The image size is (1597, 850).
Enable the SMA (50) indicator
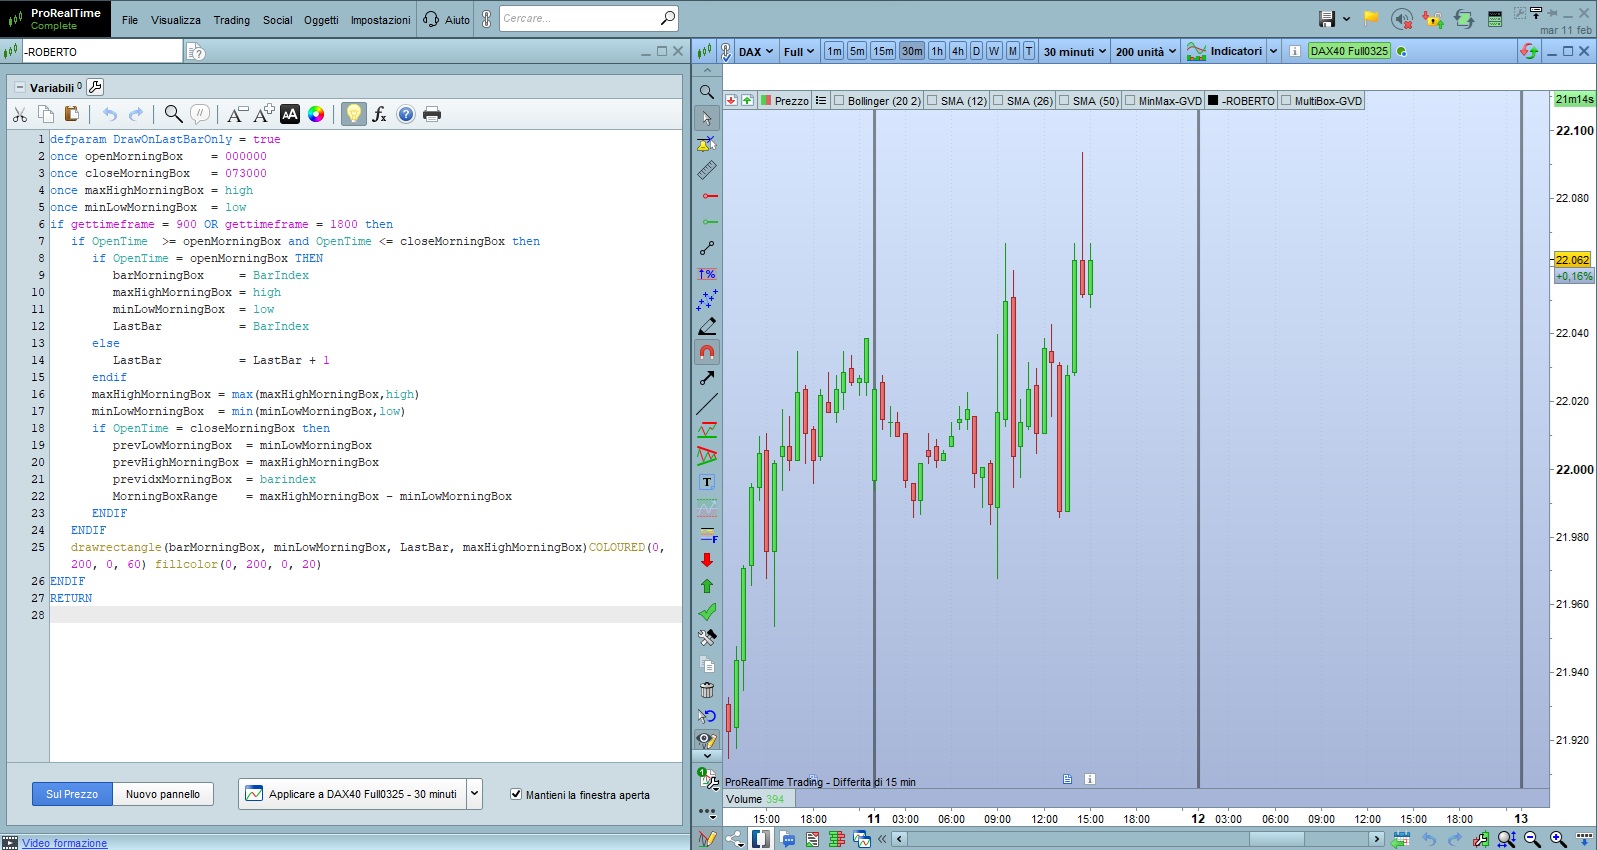coord(1064,101)
